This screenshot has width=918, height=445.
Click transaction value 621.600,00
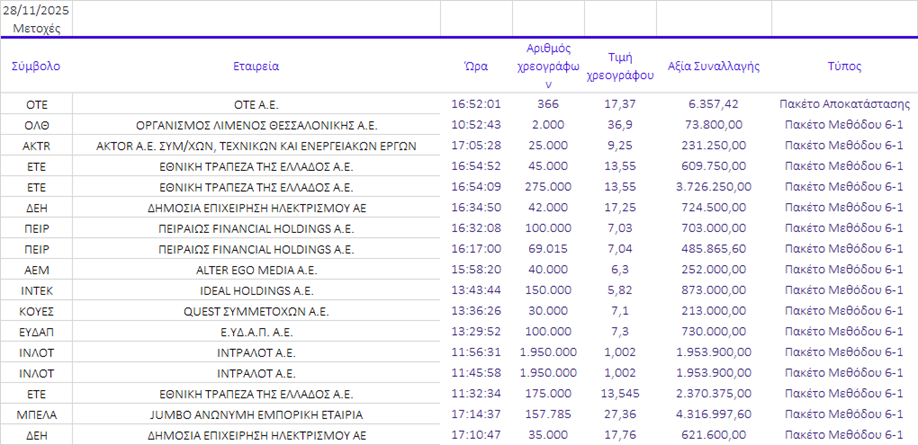pyautogui.click(x=714, y=434)
